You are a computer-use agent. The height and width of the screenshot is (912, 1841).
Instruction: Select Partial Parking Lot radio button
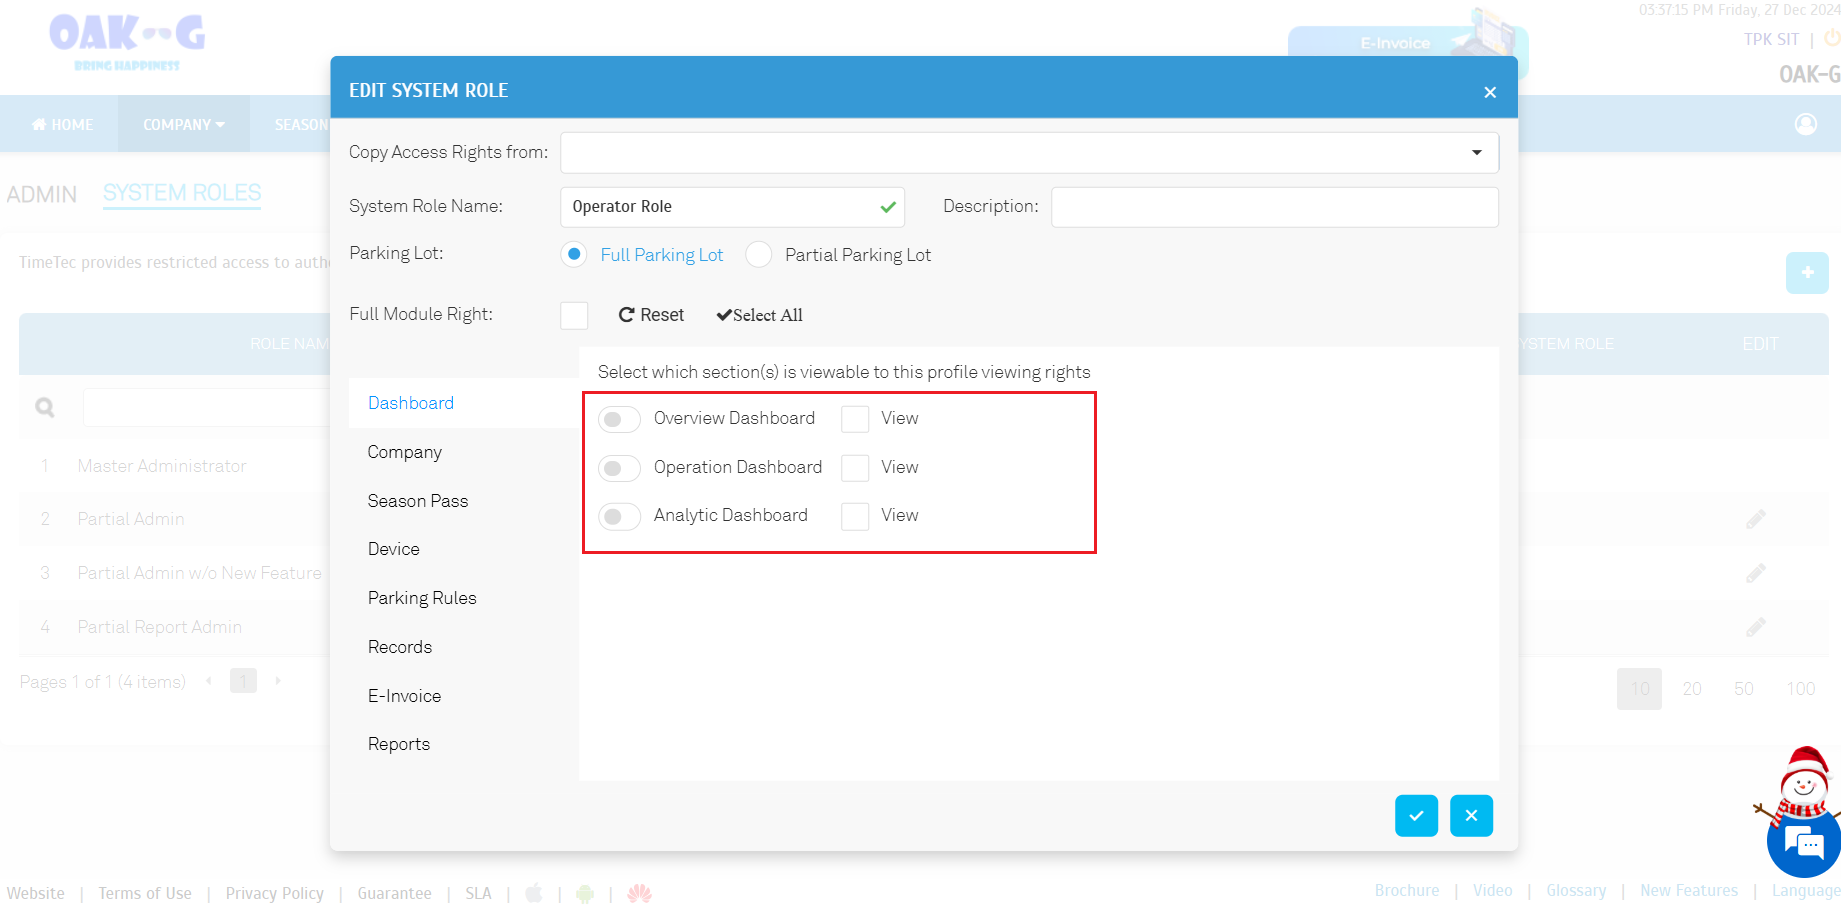[x=759, y=255]
